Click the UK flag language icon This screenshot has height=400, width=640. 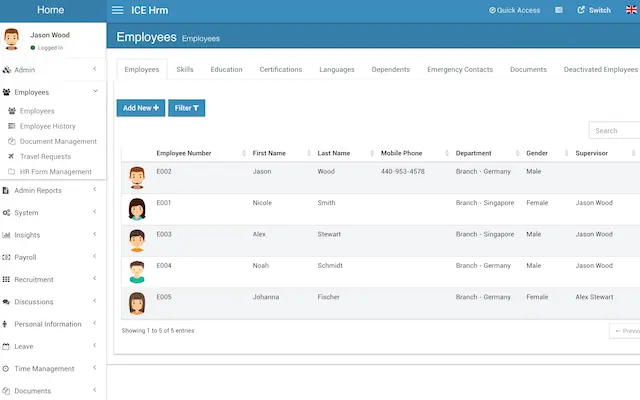(x=630, y=10)
